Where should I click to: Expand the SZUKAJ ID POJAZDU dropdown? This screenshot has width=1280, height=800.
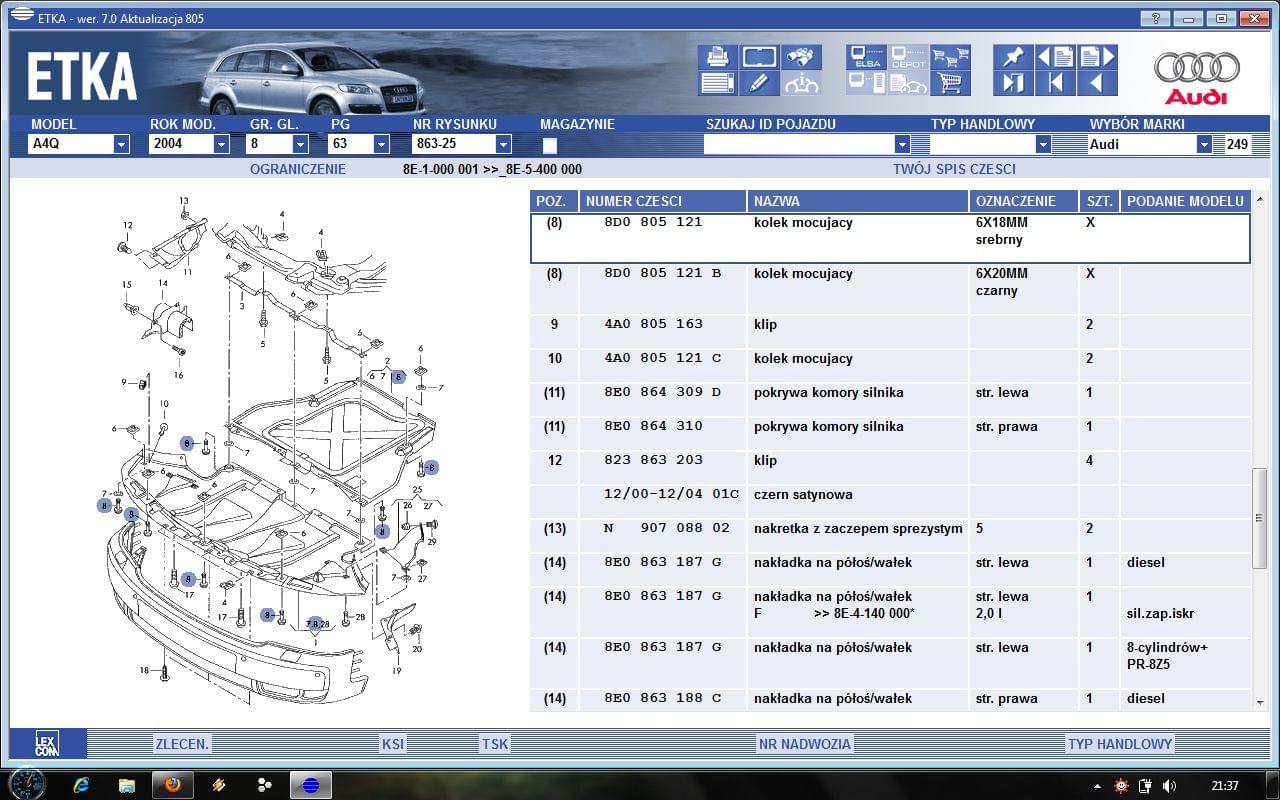[902, 144]
